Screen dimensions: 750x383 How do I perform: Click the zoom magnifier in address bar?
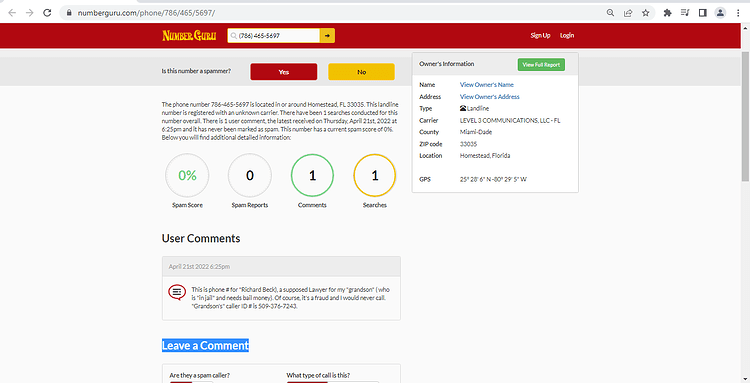click(x=610, y=13)
